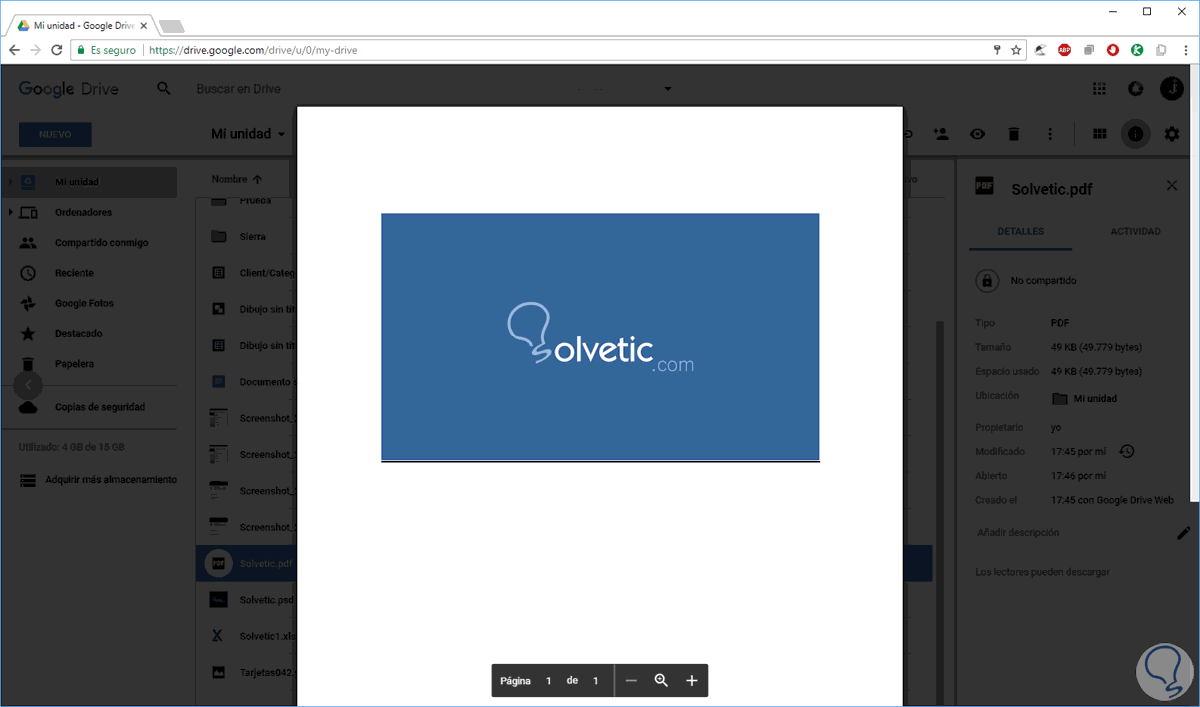The image size is (1200, 707).
Task: Select the Sierra folder row
Action: click(245, 237)
